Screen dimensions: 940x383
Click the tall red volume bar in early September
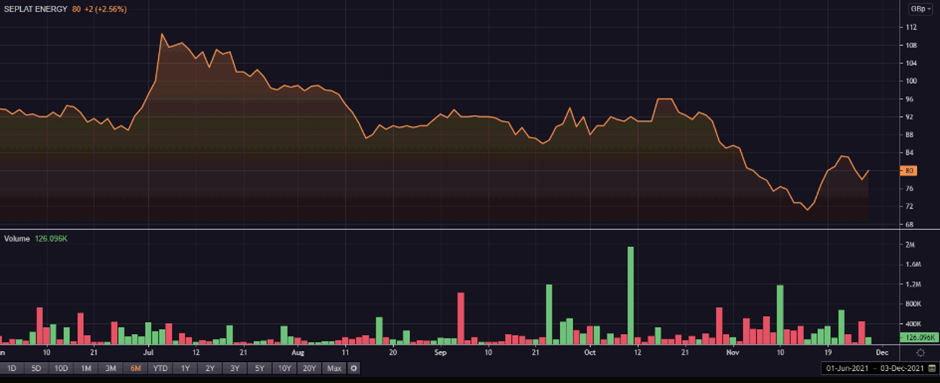pyautogui.click(x=461, y=318)
